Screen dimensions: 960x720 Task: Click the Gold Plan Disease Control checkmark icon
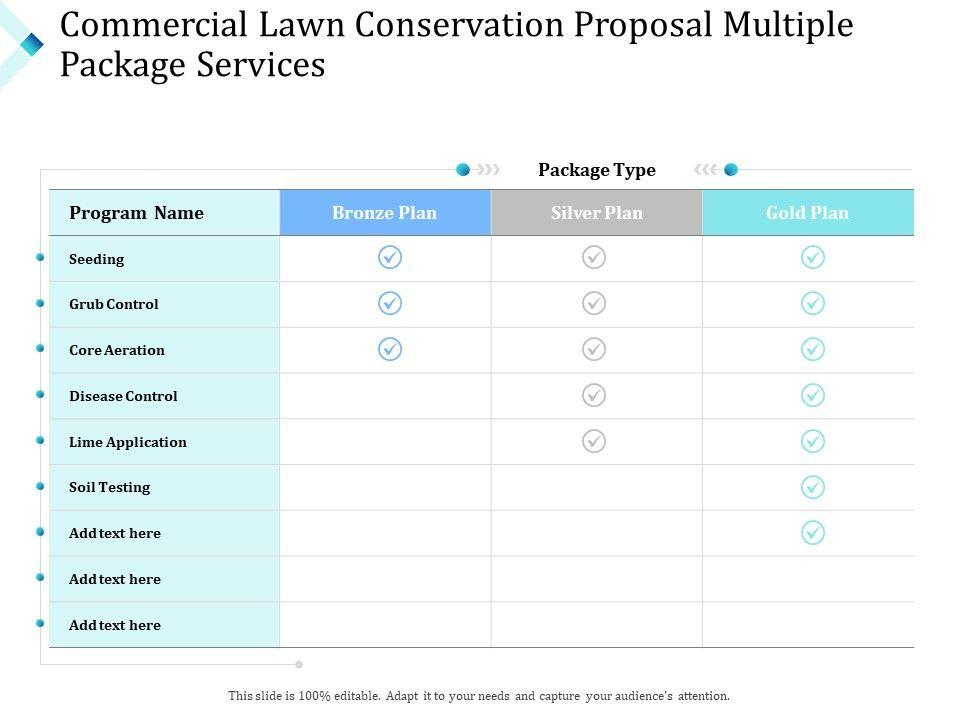click(x=813, y=395)
